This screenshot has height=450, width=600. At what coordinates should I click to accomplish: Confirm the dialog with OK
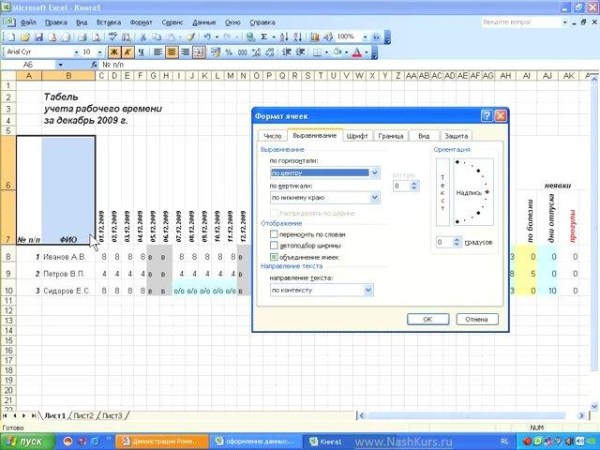click(428, 319)
